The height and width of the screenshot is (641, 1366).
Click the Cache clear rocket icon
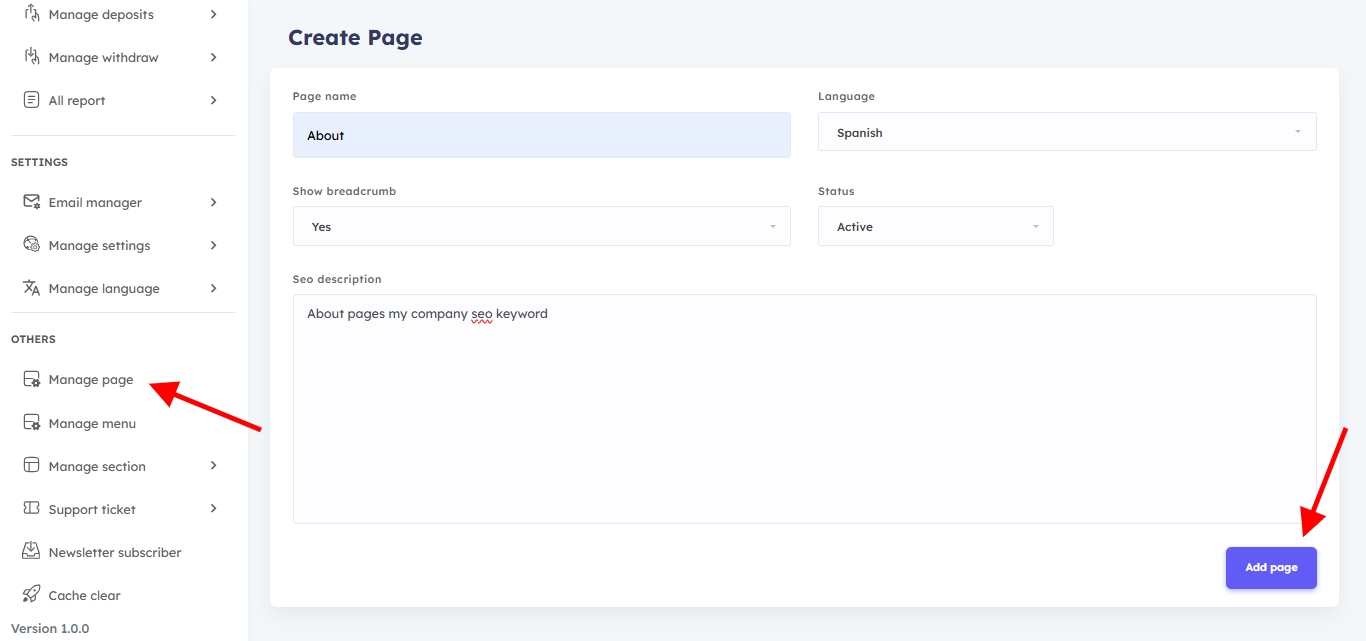tap(32, 595)
